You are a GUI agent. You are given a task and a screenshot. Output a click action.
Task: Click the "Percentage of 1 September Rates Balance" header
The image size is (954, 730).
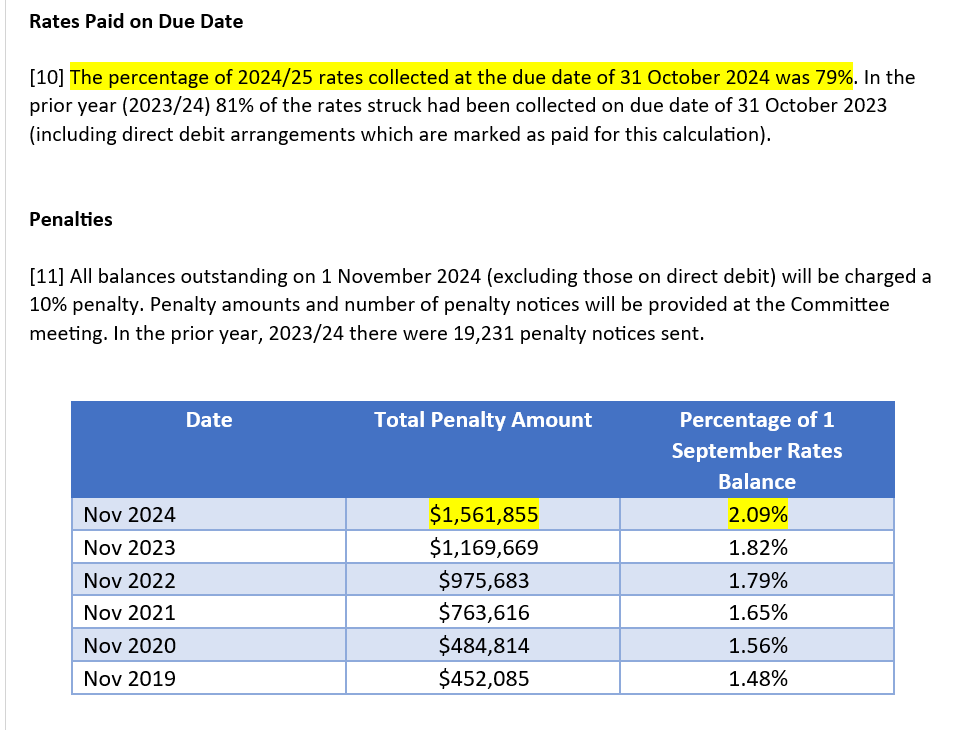click(756, 450)
